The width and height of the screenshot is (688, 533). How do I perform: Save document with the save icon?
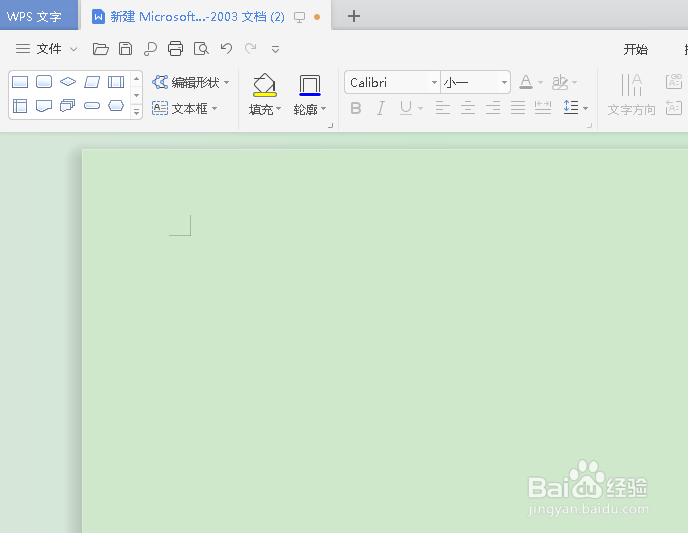point(125,49)
